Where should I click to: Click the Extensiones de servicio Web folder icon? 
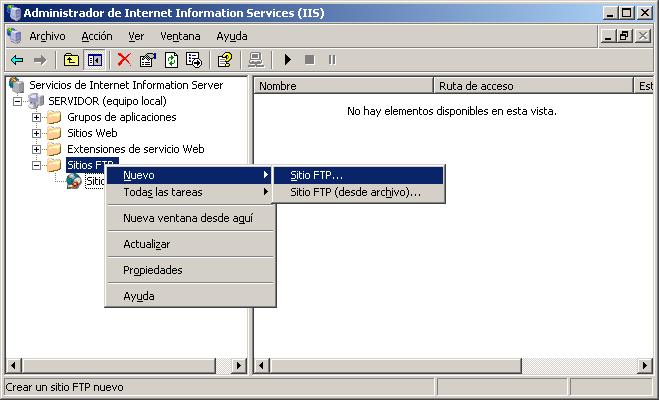[x=53, y=149]
